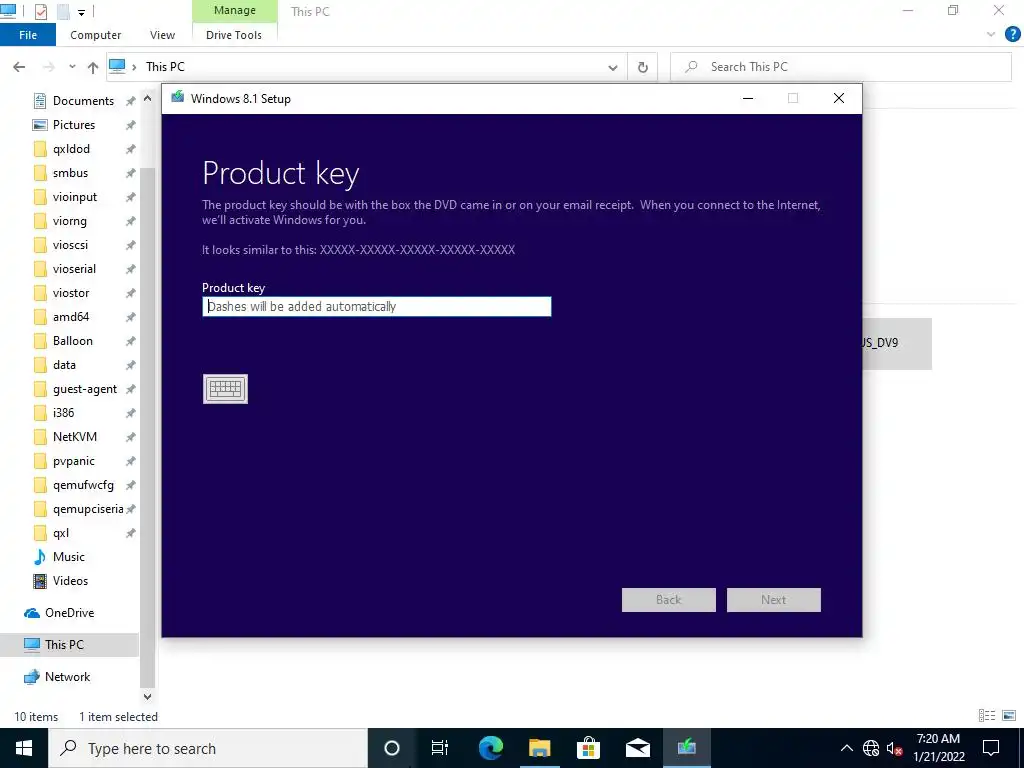The width and height of the screenshot is (1024, 768).
Task: Click the Next button in Setup
Action: pos(773,600)
